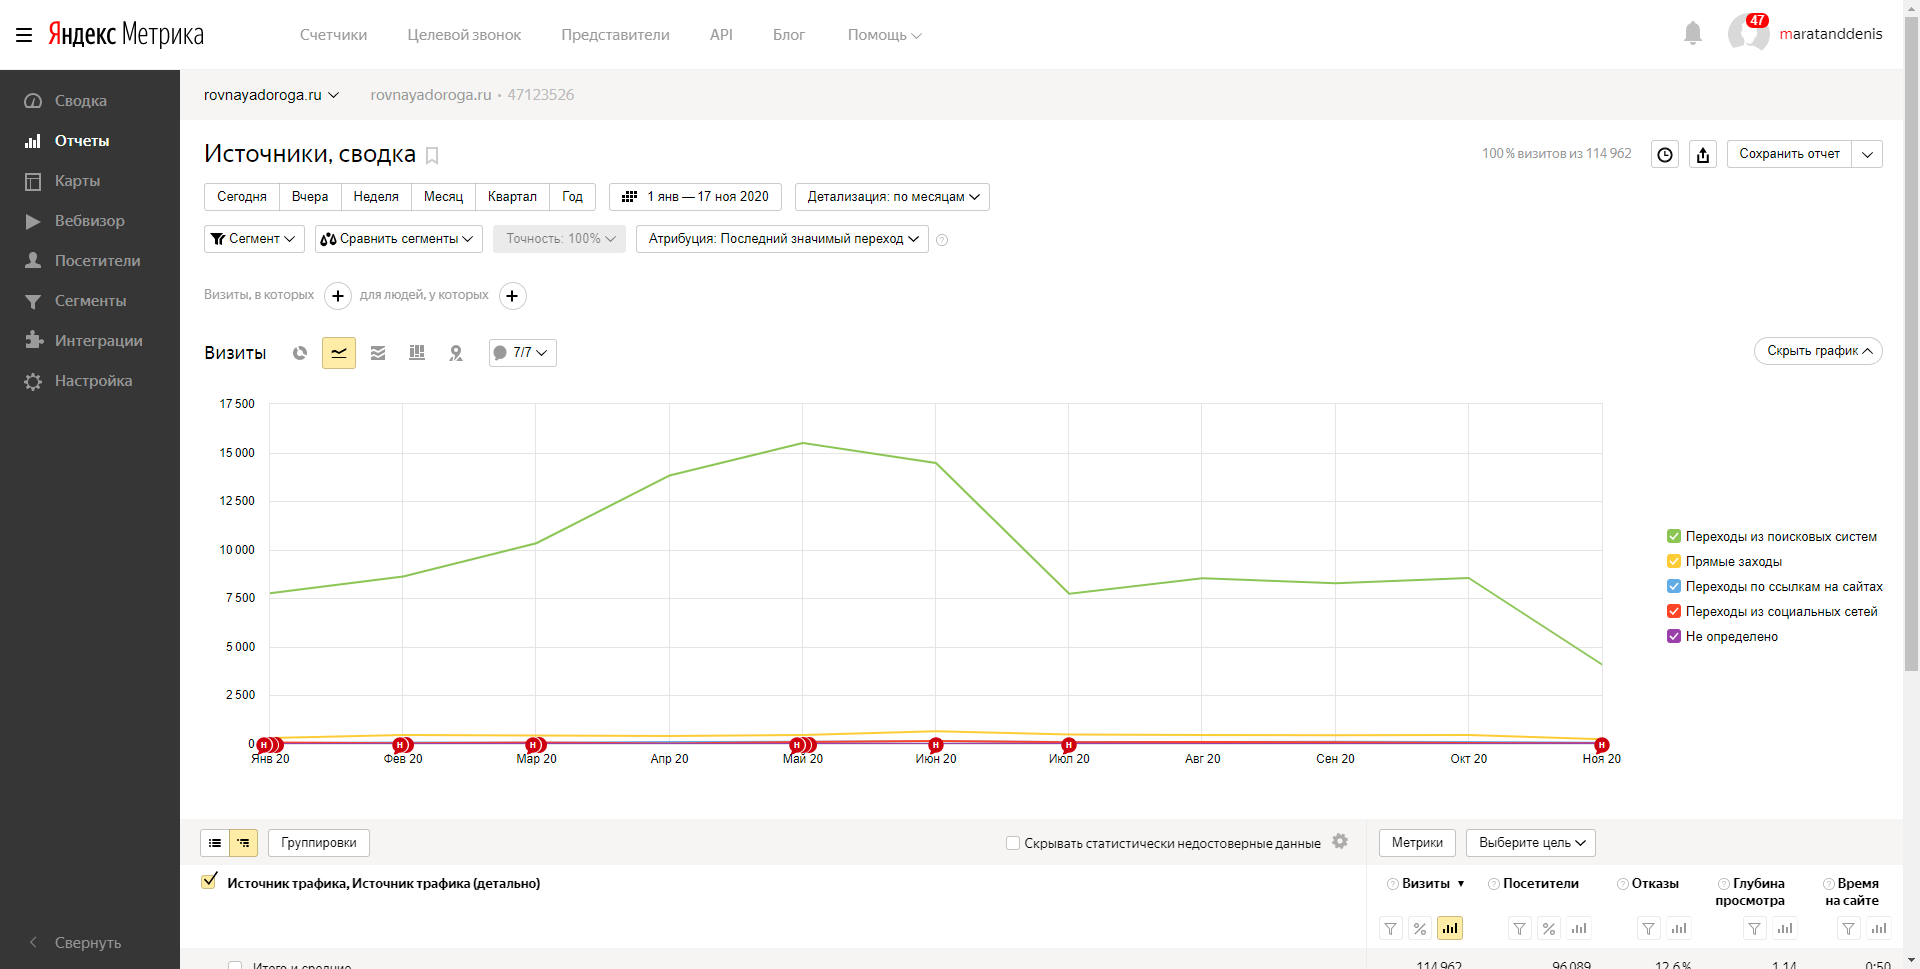1920x969 pixels.
Task: Open Сводка in the sidebar
Action: point(80,101)
